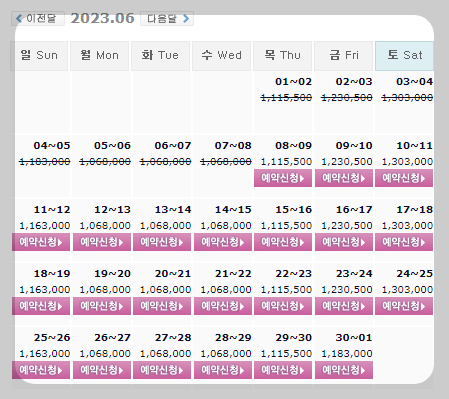Go to previous month 이전달
This screenshot has width=449, height=399.
pyautogui.click(x=38, y=18)
